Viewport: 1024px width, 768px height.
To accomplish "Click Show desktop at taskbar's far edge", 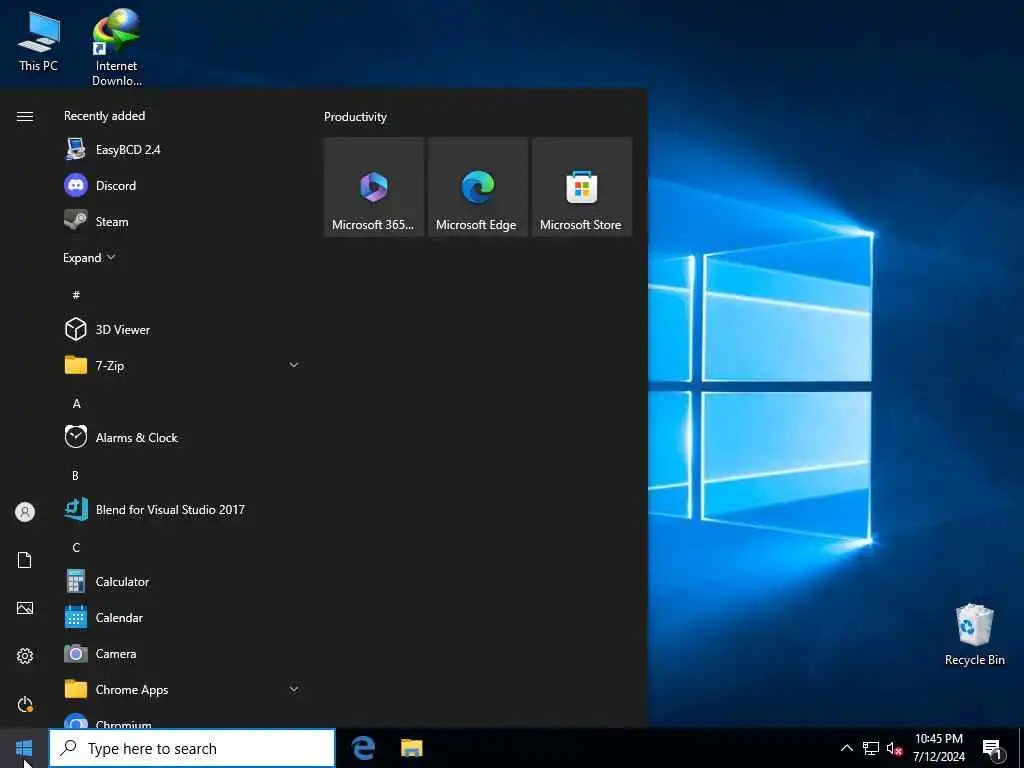I will pos(1021,748).
